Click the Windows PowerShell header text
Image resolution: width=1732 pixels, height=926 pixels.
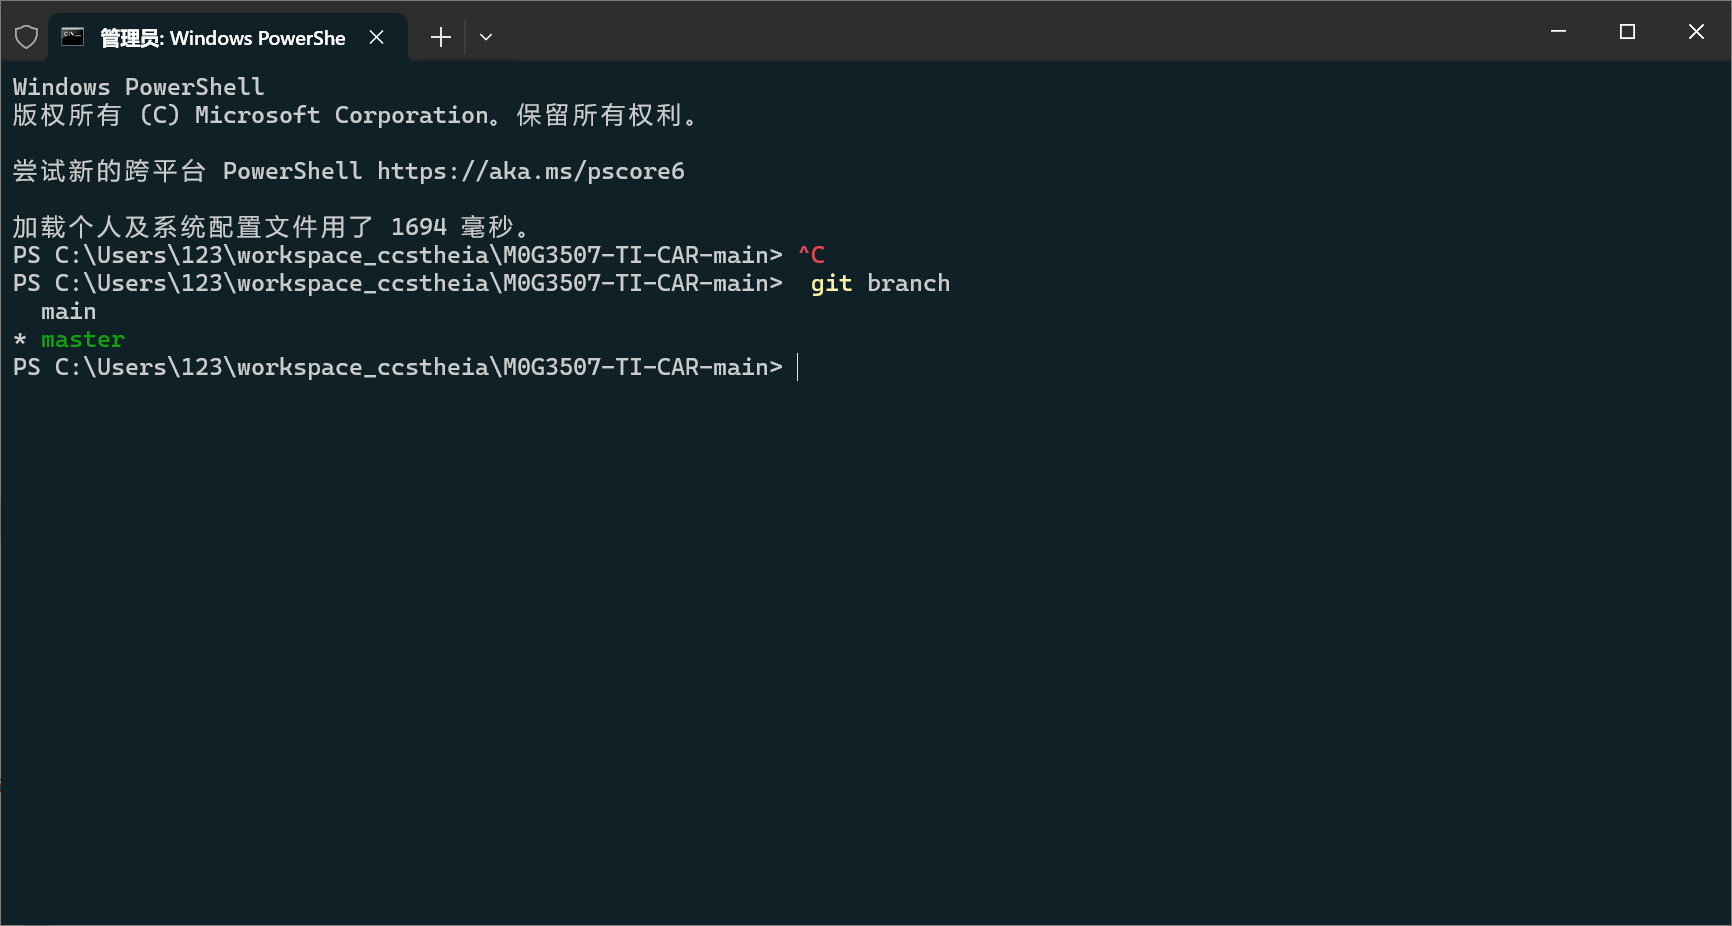click(x=138, y=88)
